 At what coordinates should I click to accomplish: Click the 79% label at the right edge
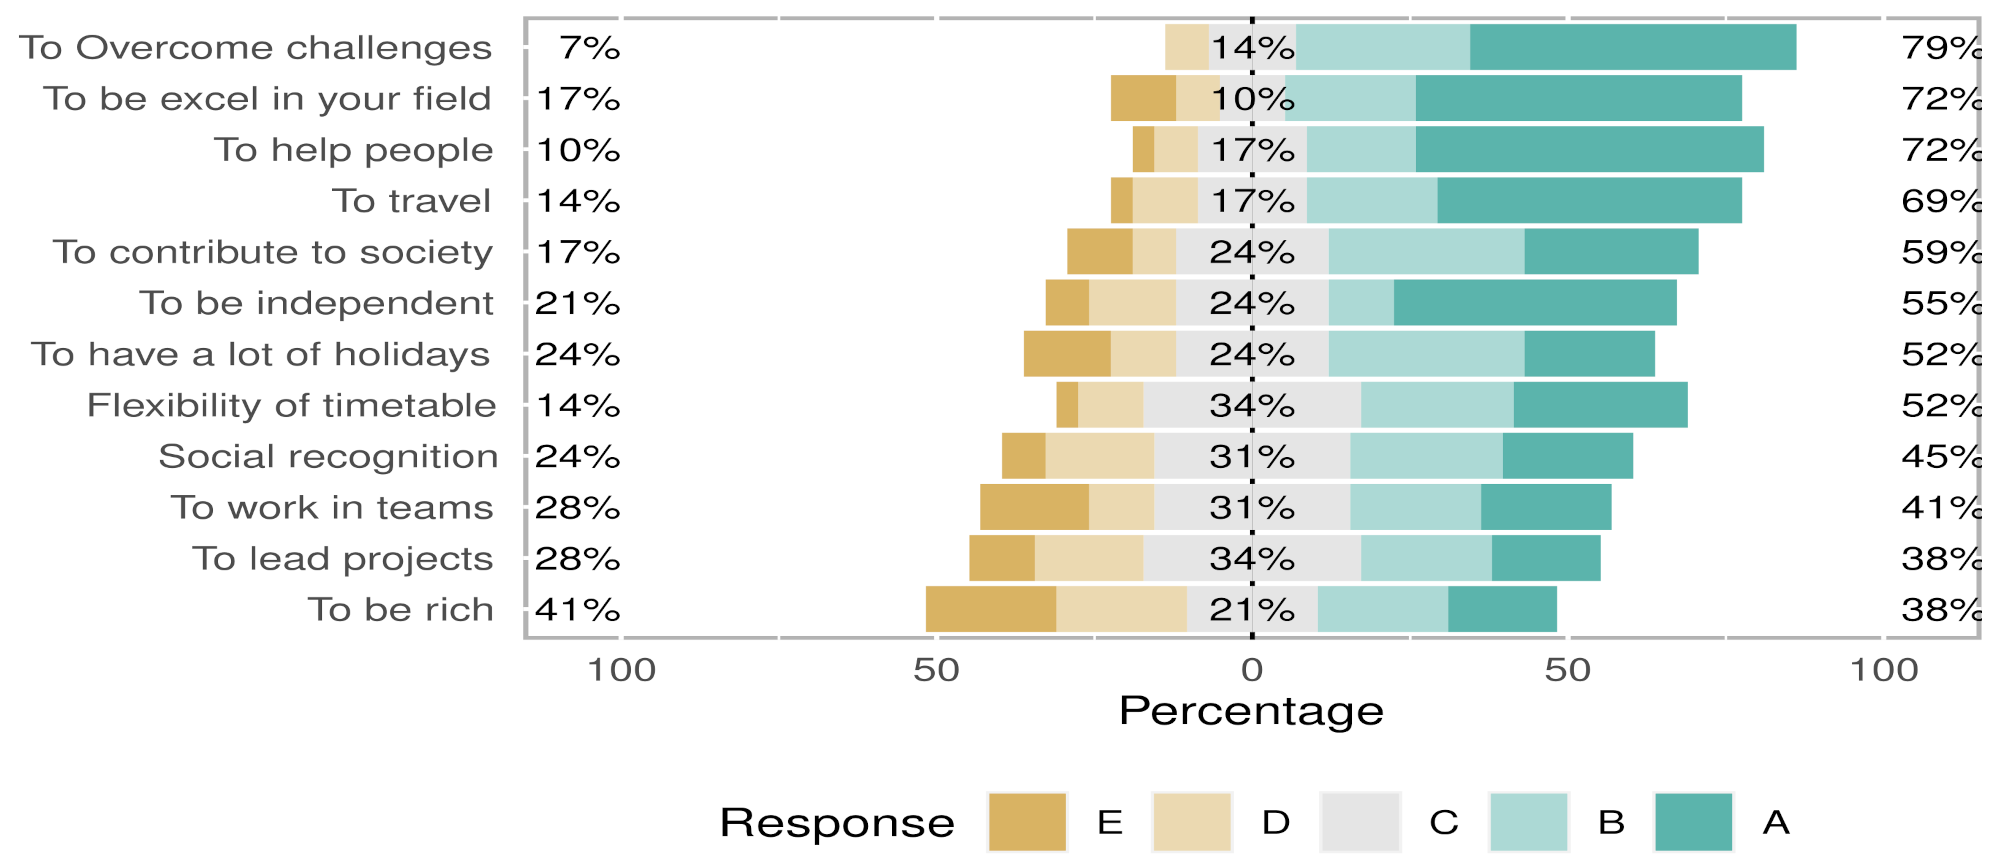(1941, 48)
